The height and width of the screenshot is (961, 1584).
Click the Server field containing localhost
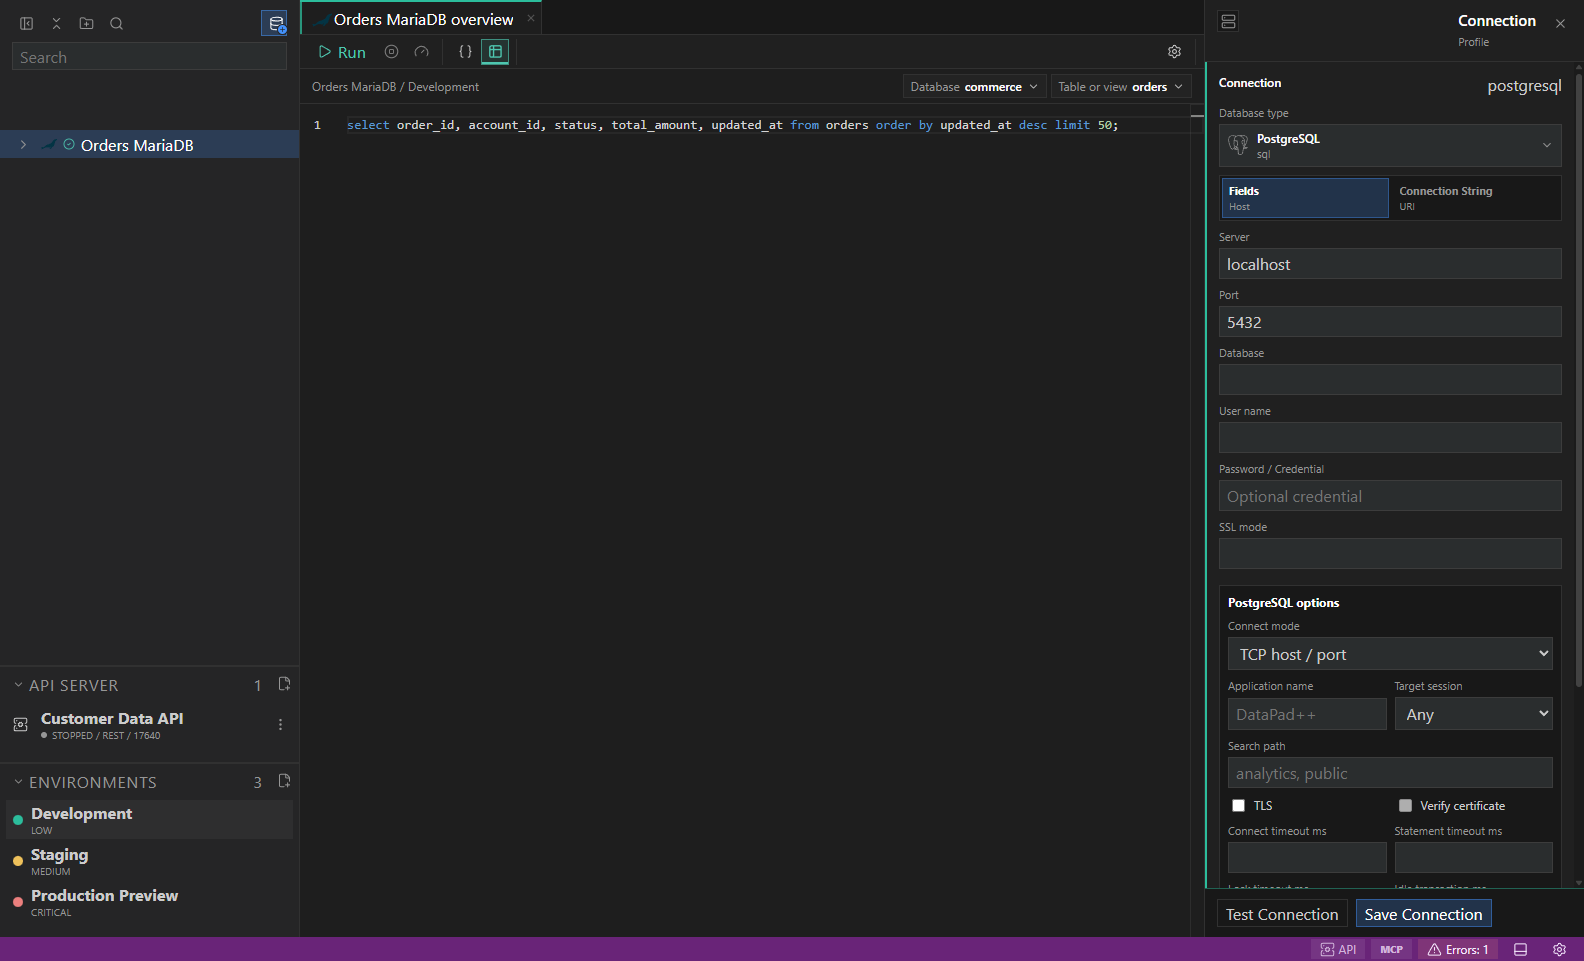[1390, 264]
